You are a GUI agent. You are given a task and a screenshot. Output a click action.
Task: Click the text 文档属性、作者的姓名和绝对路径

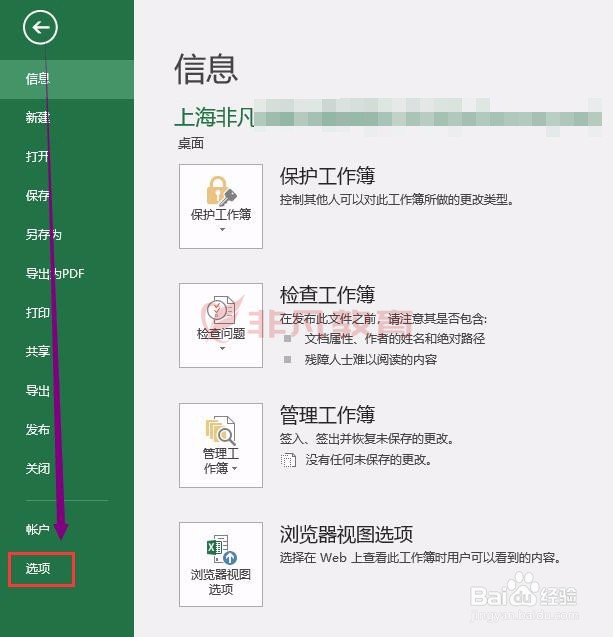(395, 338)
